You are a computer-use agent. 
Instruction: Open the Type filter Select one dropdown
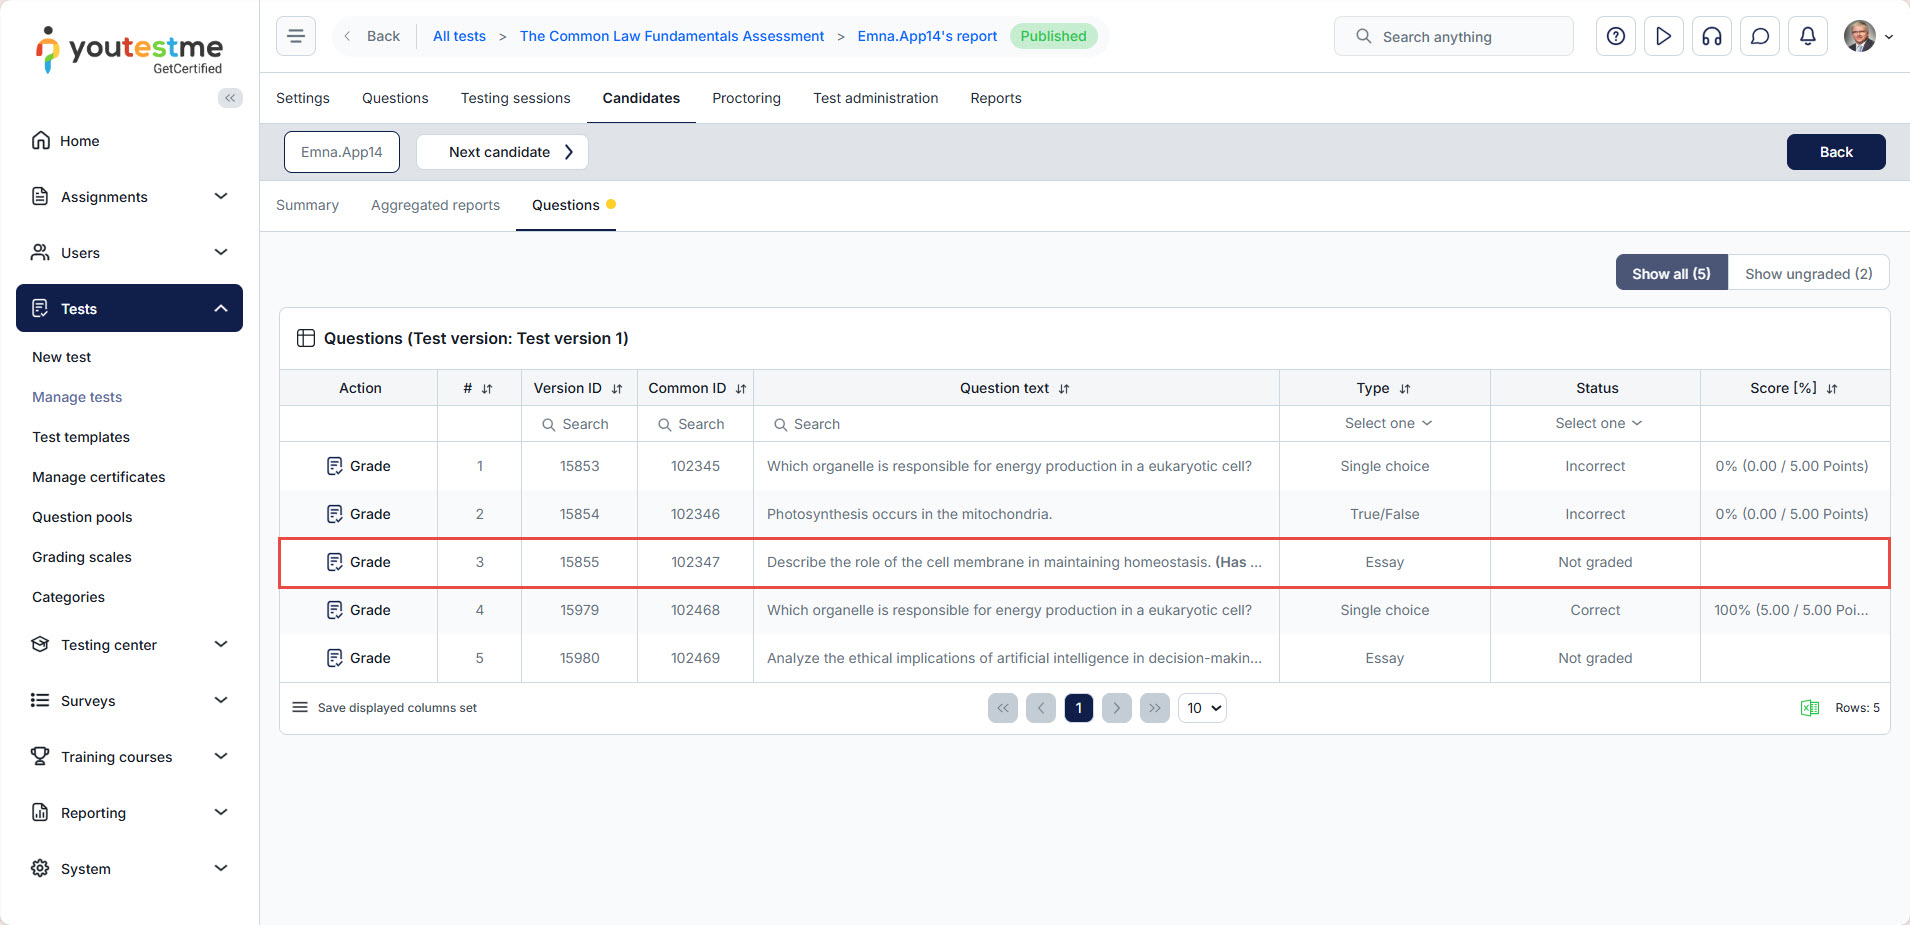pyautogui.click(x=1387, y=424)
